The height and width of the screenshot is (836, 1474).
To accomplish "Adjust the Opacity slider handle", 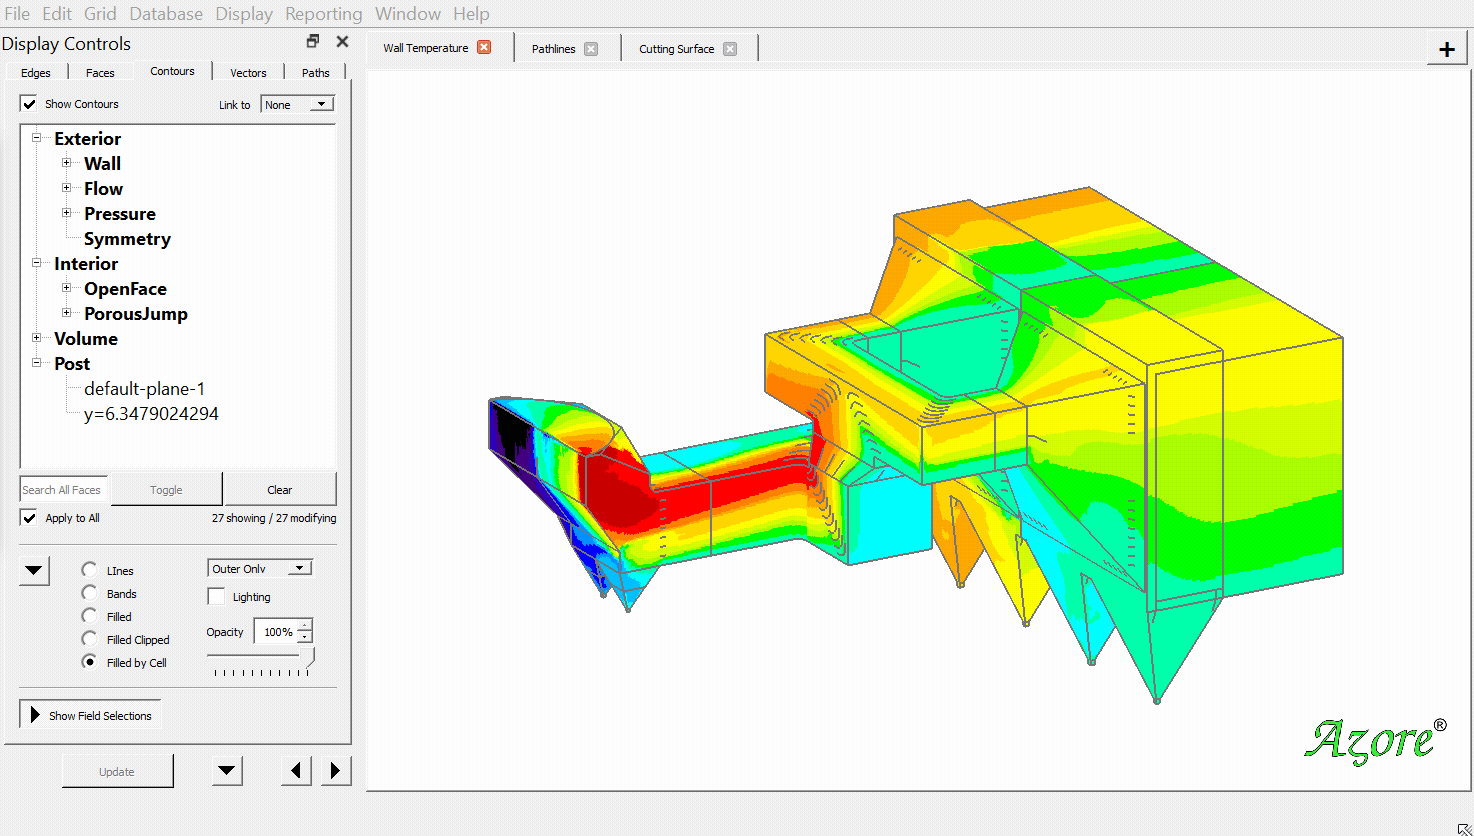I will pyautogui.click(x=308, y=656).
